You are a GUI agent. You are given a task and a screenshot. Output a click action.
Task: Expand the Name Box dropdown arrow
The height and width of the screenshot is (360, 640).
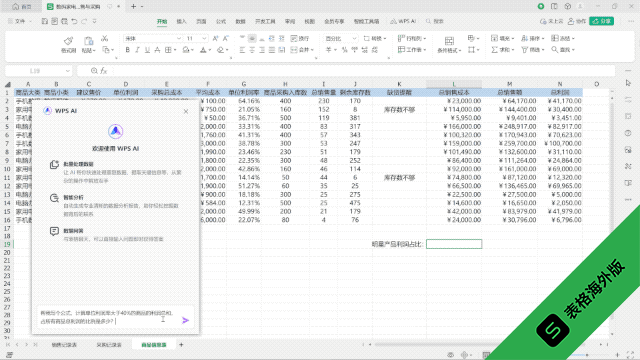[x=68, y=71]
